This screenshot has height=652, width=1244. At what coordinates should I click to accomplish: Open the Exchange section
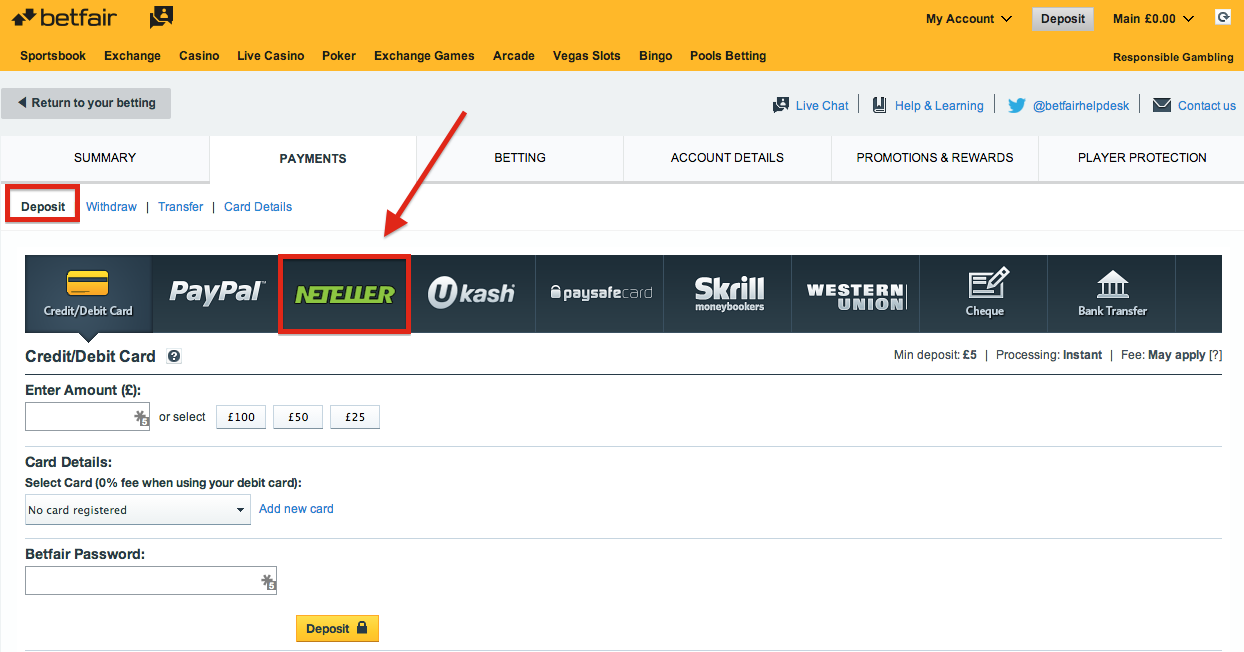click(x=132, y=56)
